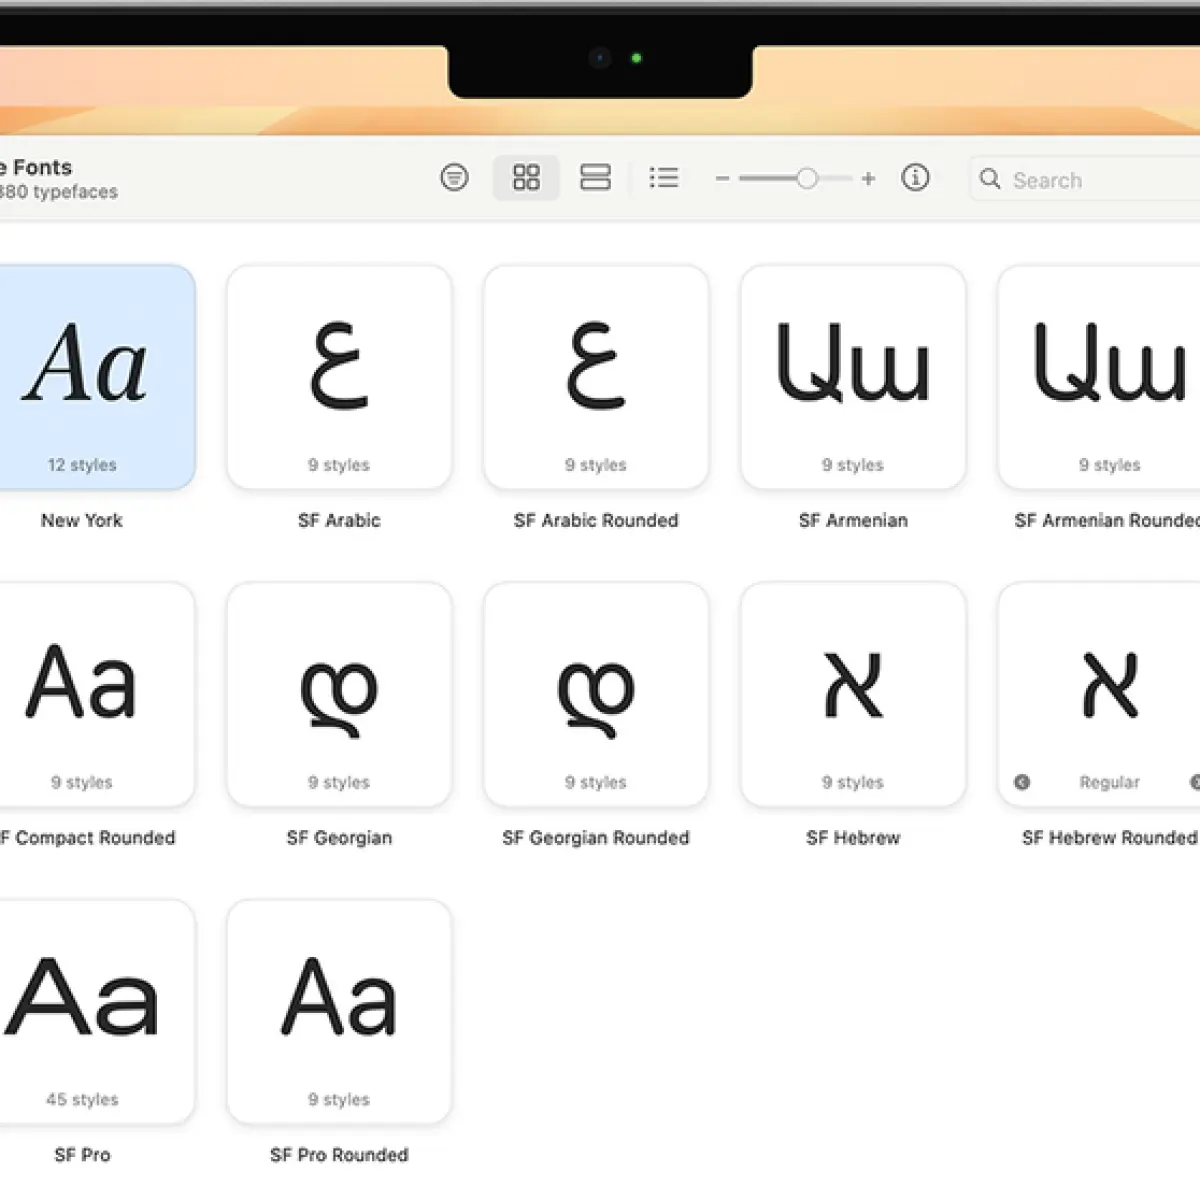
Task: Click the "SF Pro Rounded" name label
Action: (339, 1155)
